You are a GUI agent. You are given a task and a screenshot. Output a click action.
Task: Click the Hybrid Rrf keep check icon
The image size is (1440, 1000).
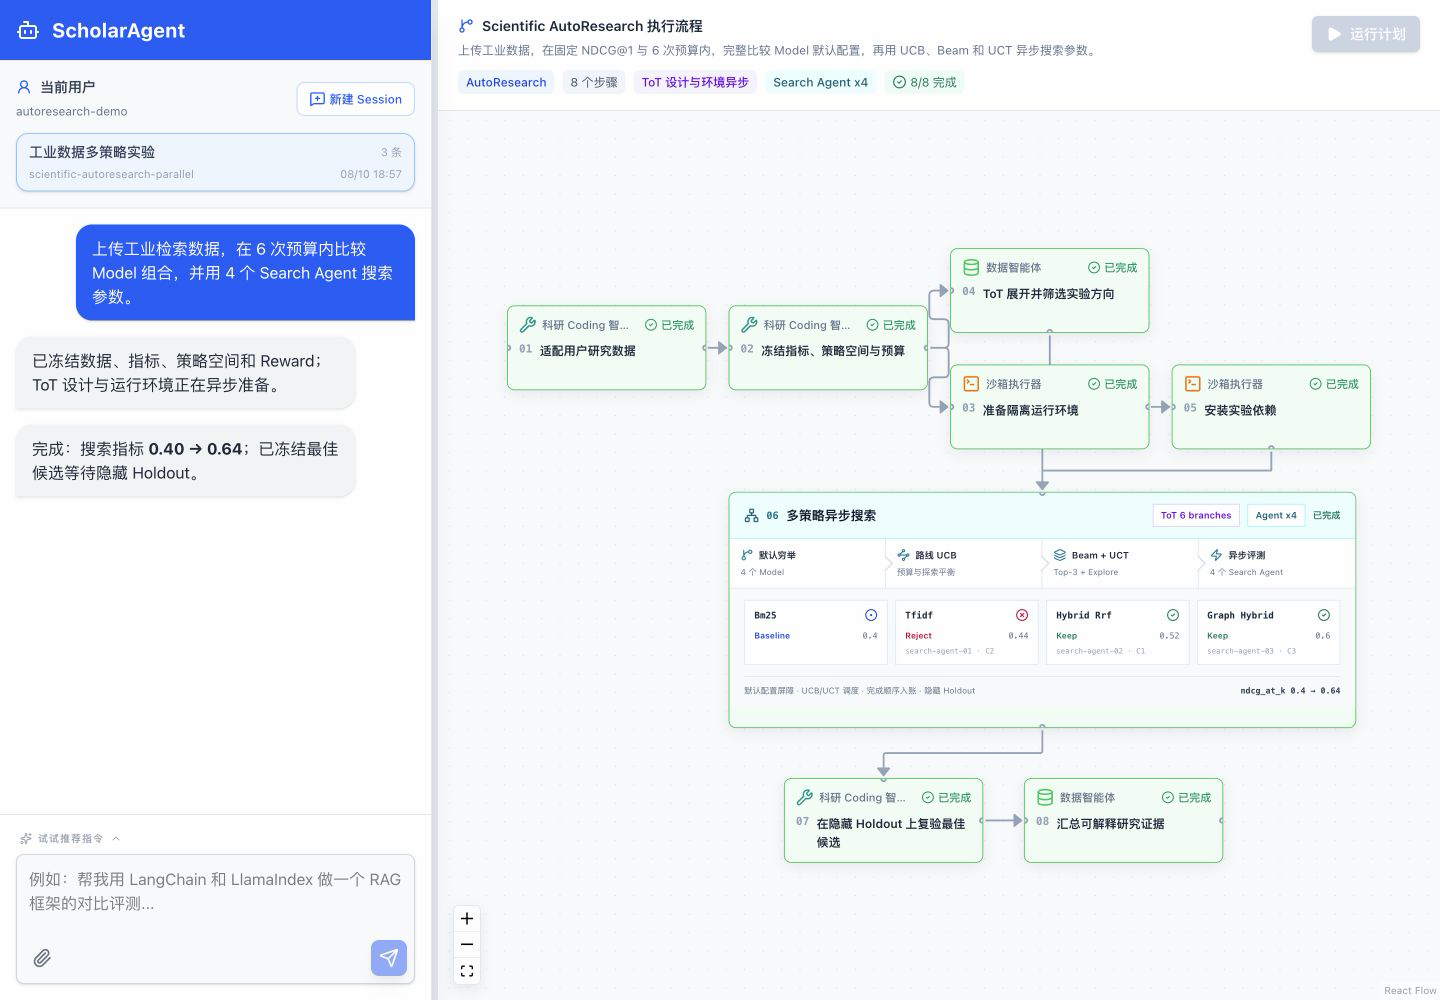pos(1173,615)
